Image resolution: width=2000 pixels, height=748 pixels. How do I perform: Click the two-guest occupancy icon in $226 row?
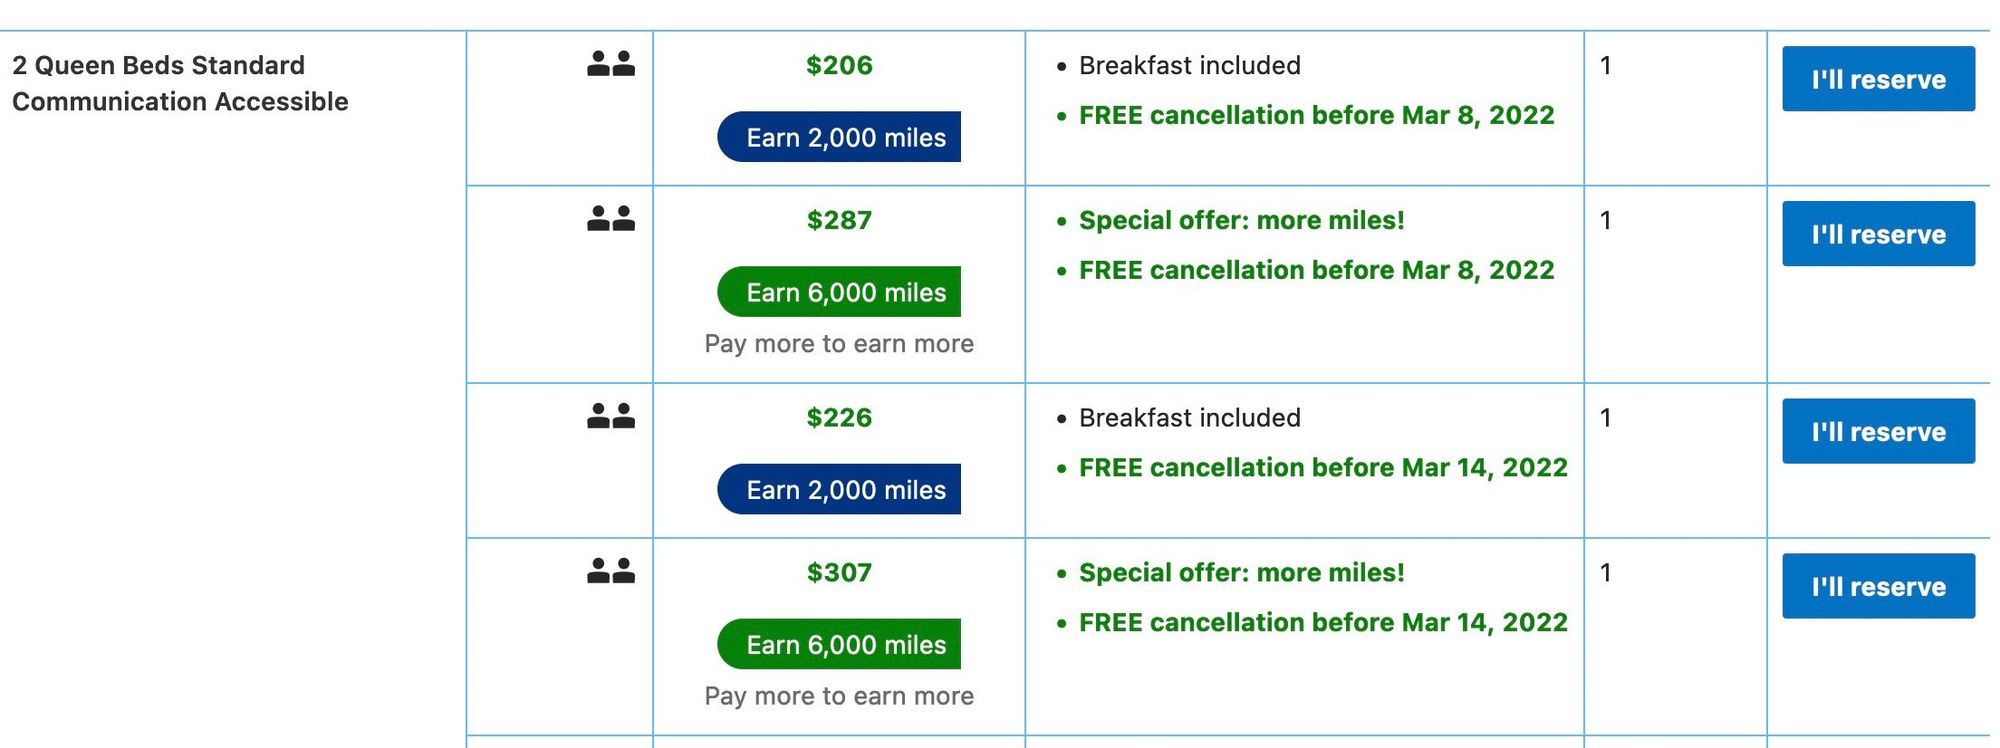(611, 416)
